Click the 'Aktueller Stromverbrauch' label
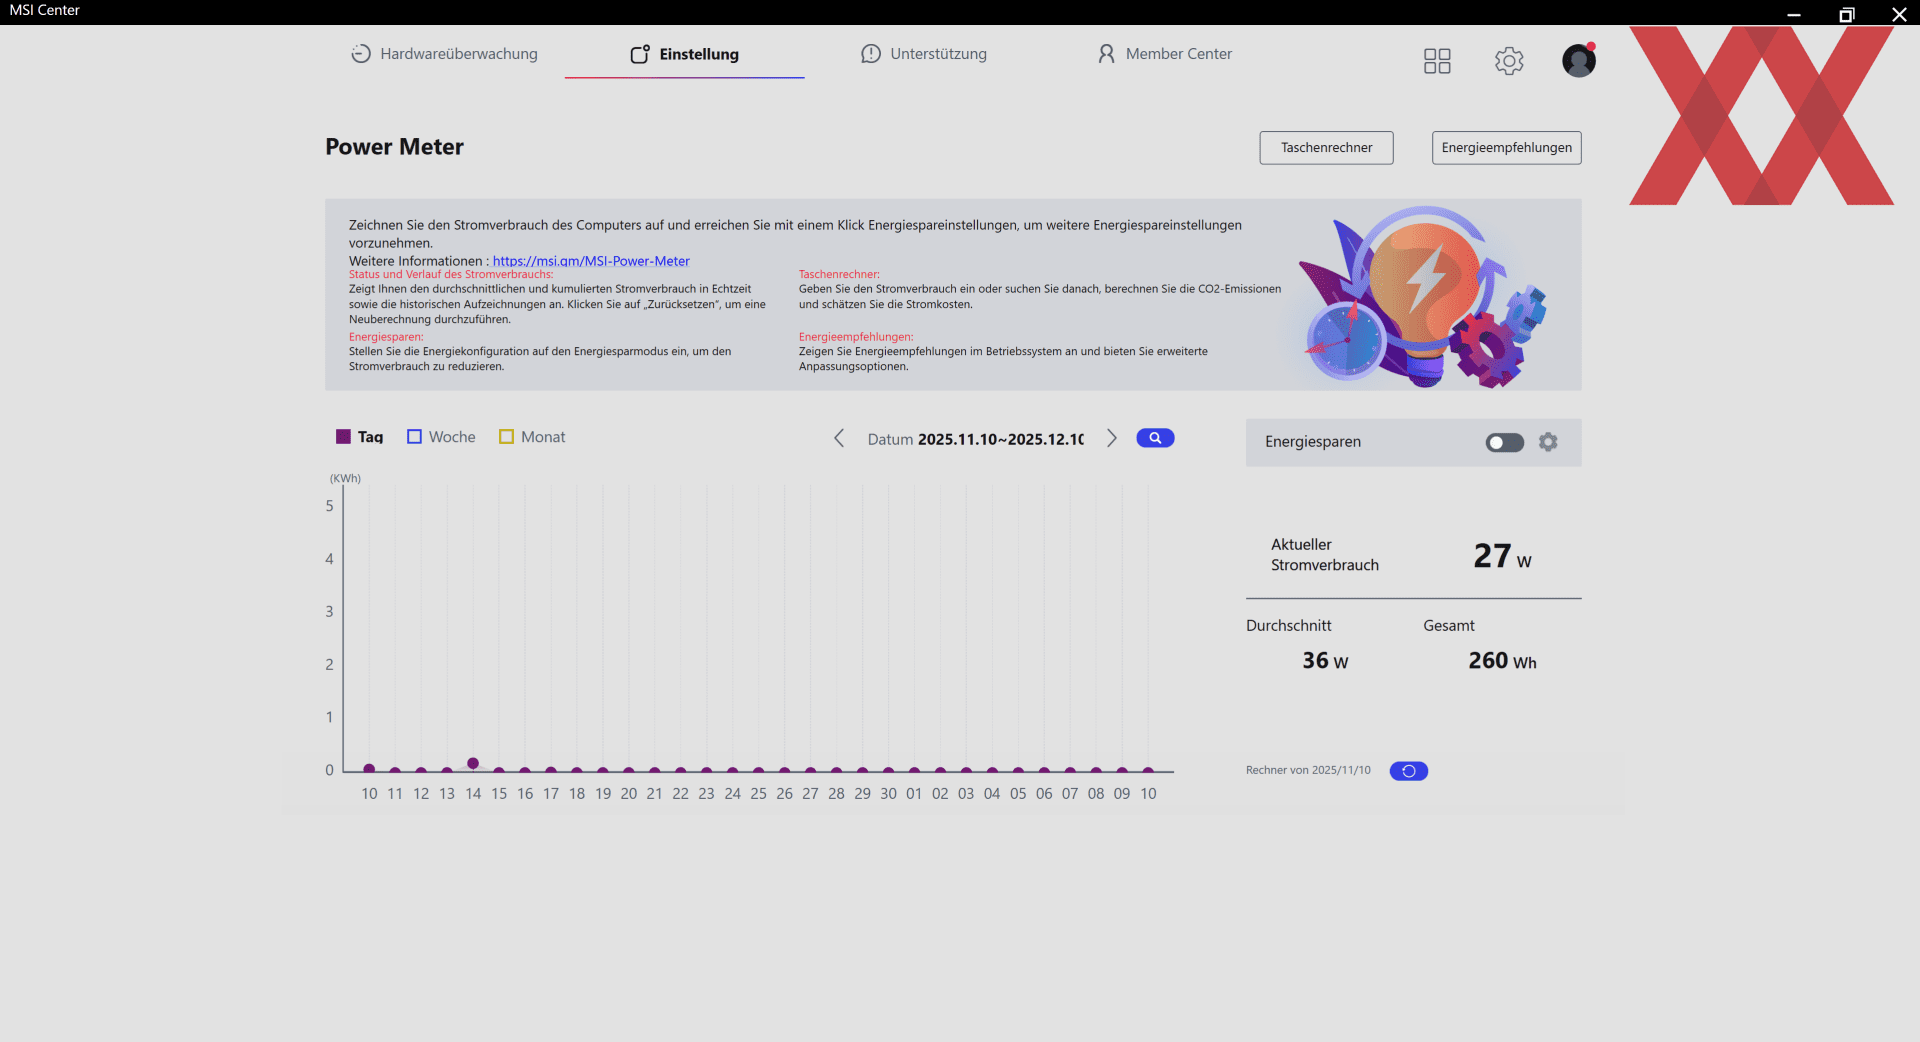The height and width of the screenshot is (1042, 1920). pyautogui.click(x=1325, y=555)
